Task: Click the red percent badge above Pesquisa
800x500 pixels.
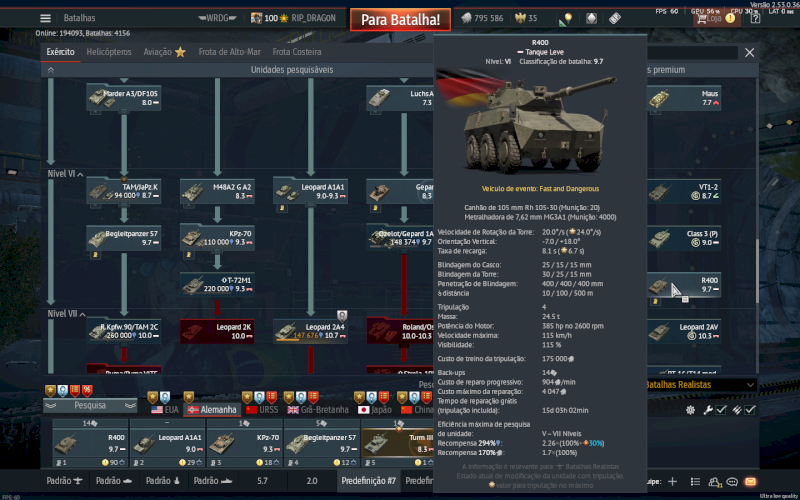Action: [x=87, y=391]
